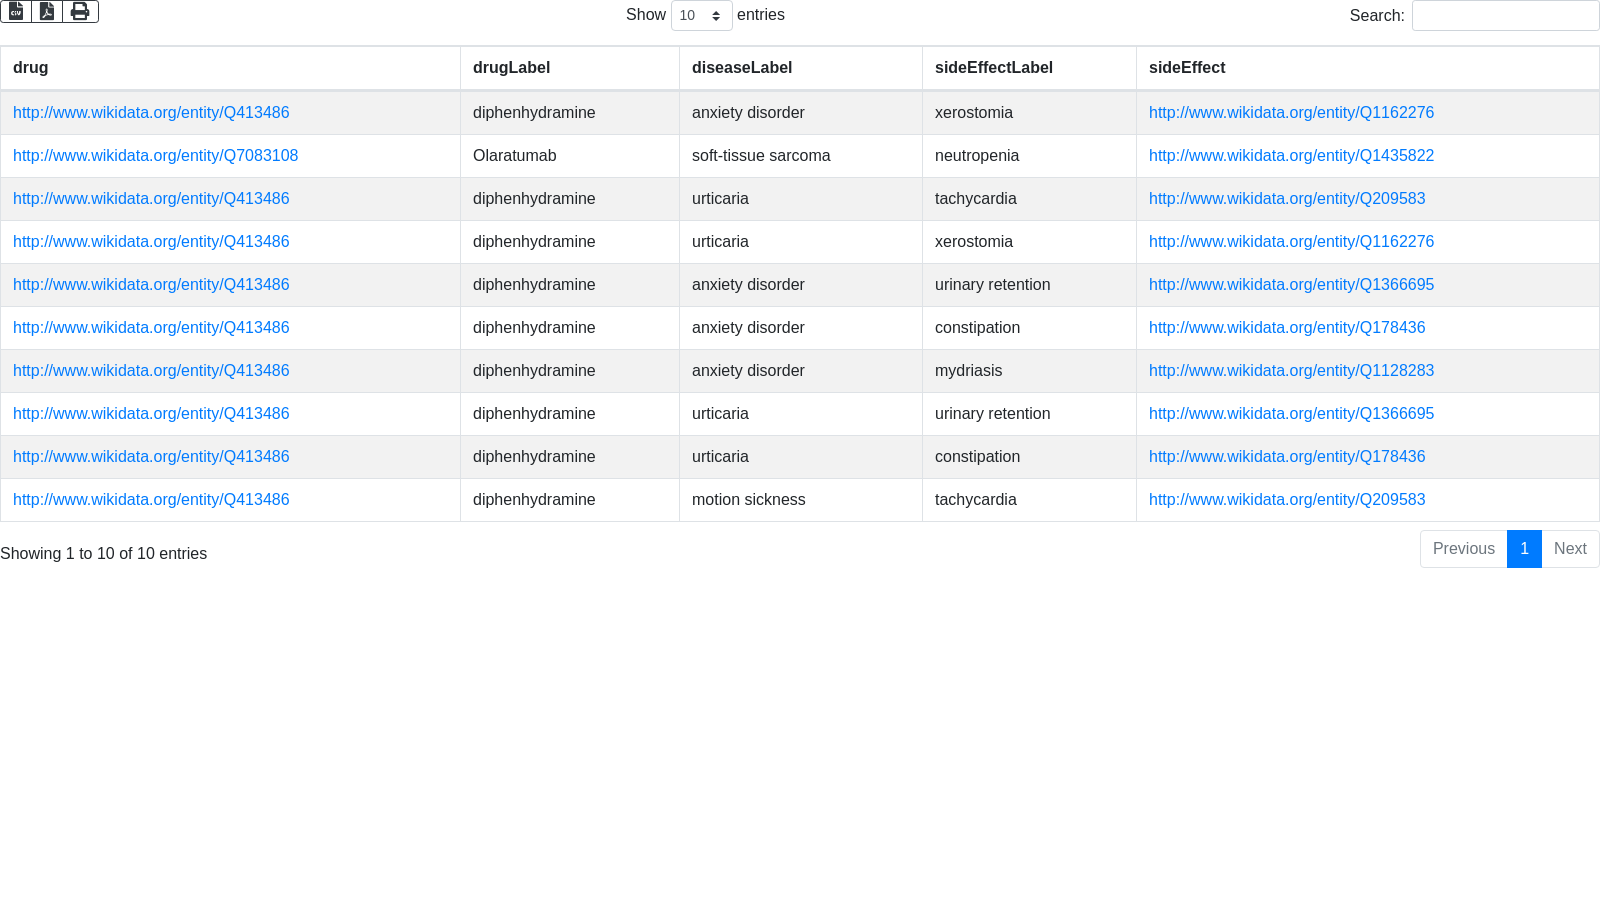Export the table as PDF
The width and height of the screenshot is (1600, 900).
47,11
